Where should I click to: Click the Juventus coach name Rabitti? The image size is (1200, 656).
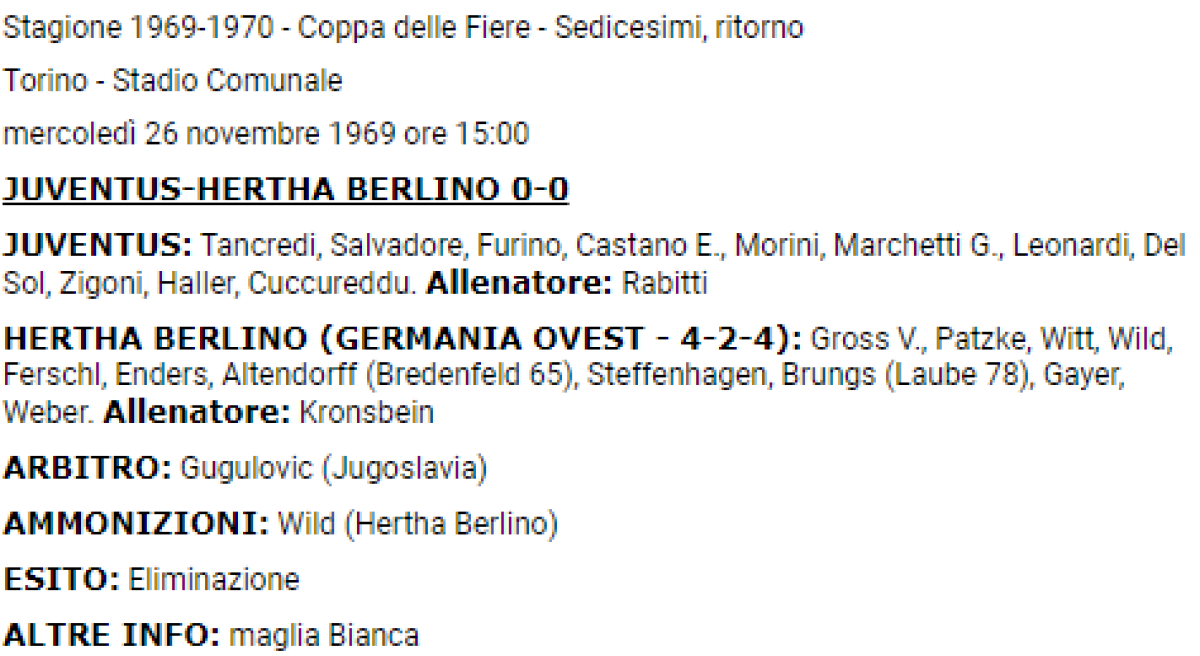(665, 284)
